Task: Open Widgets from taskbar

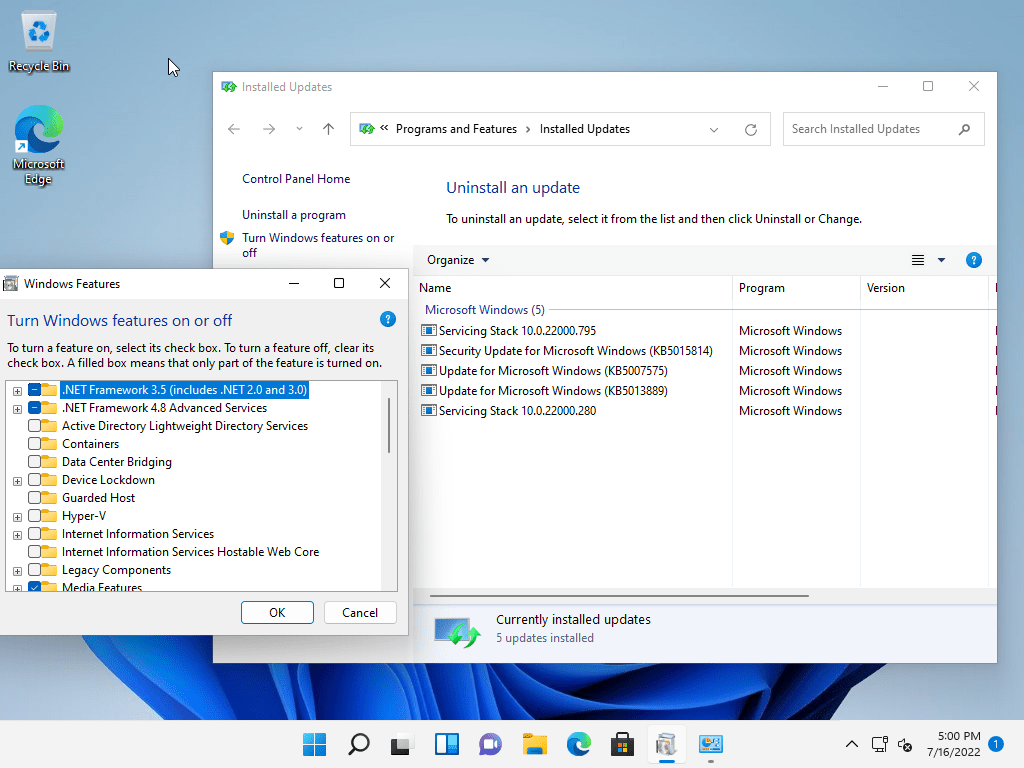Action: (447, 744)
